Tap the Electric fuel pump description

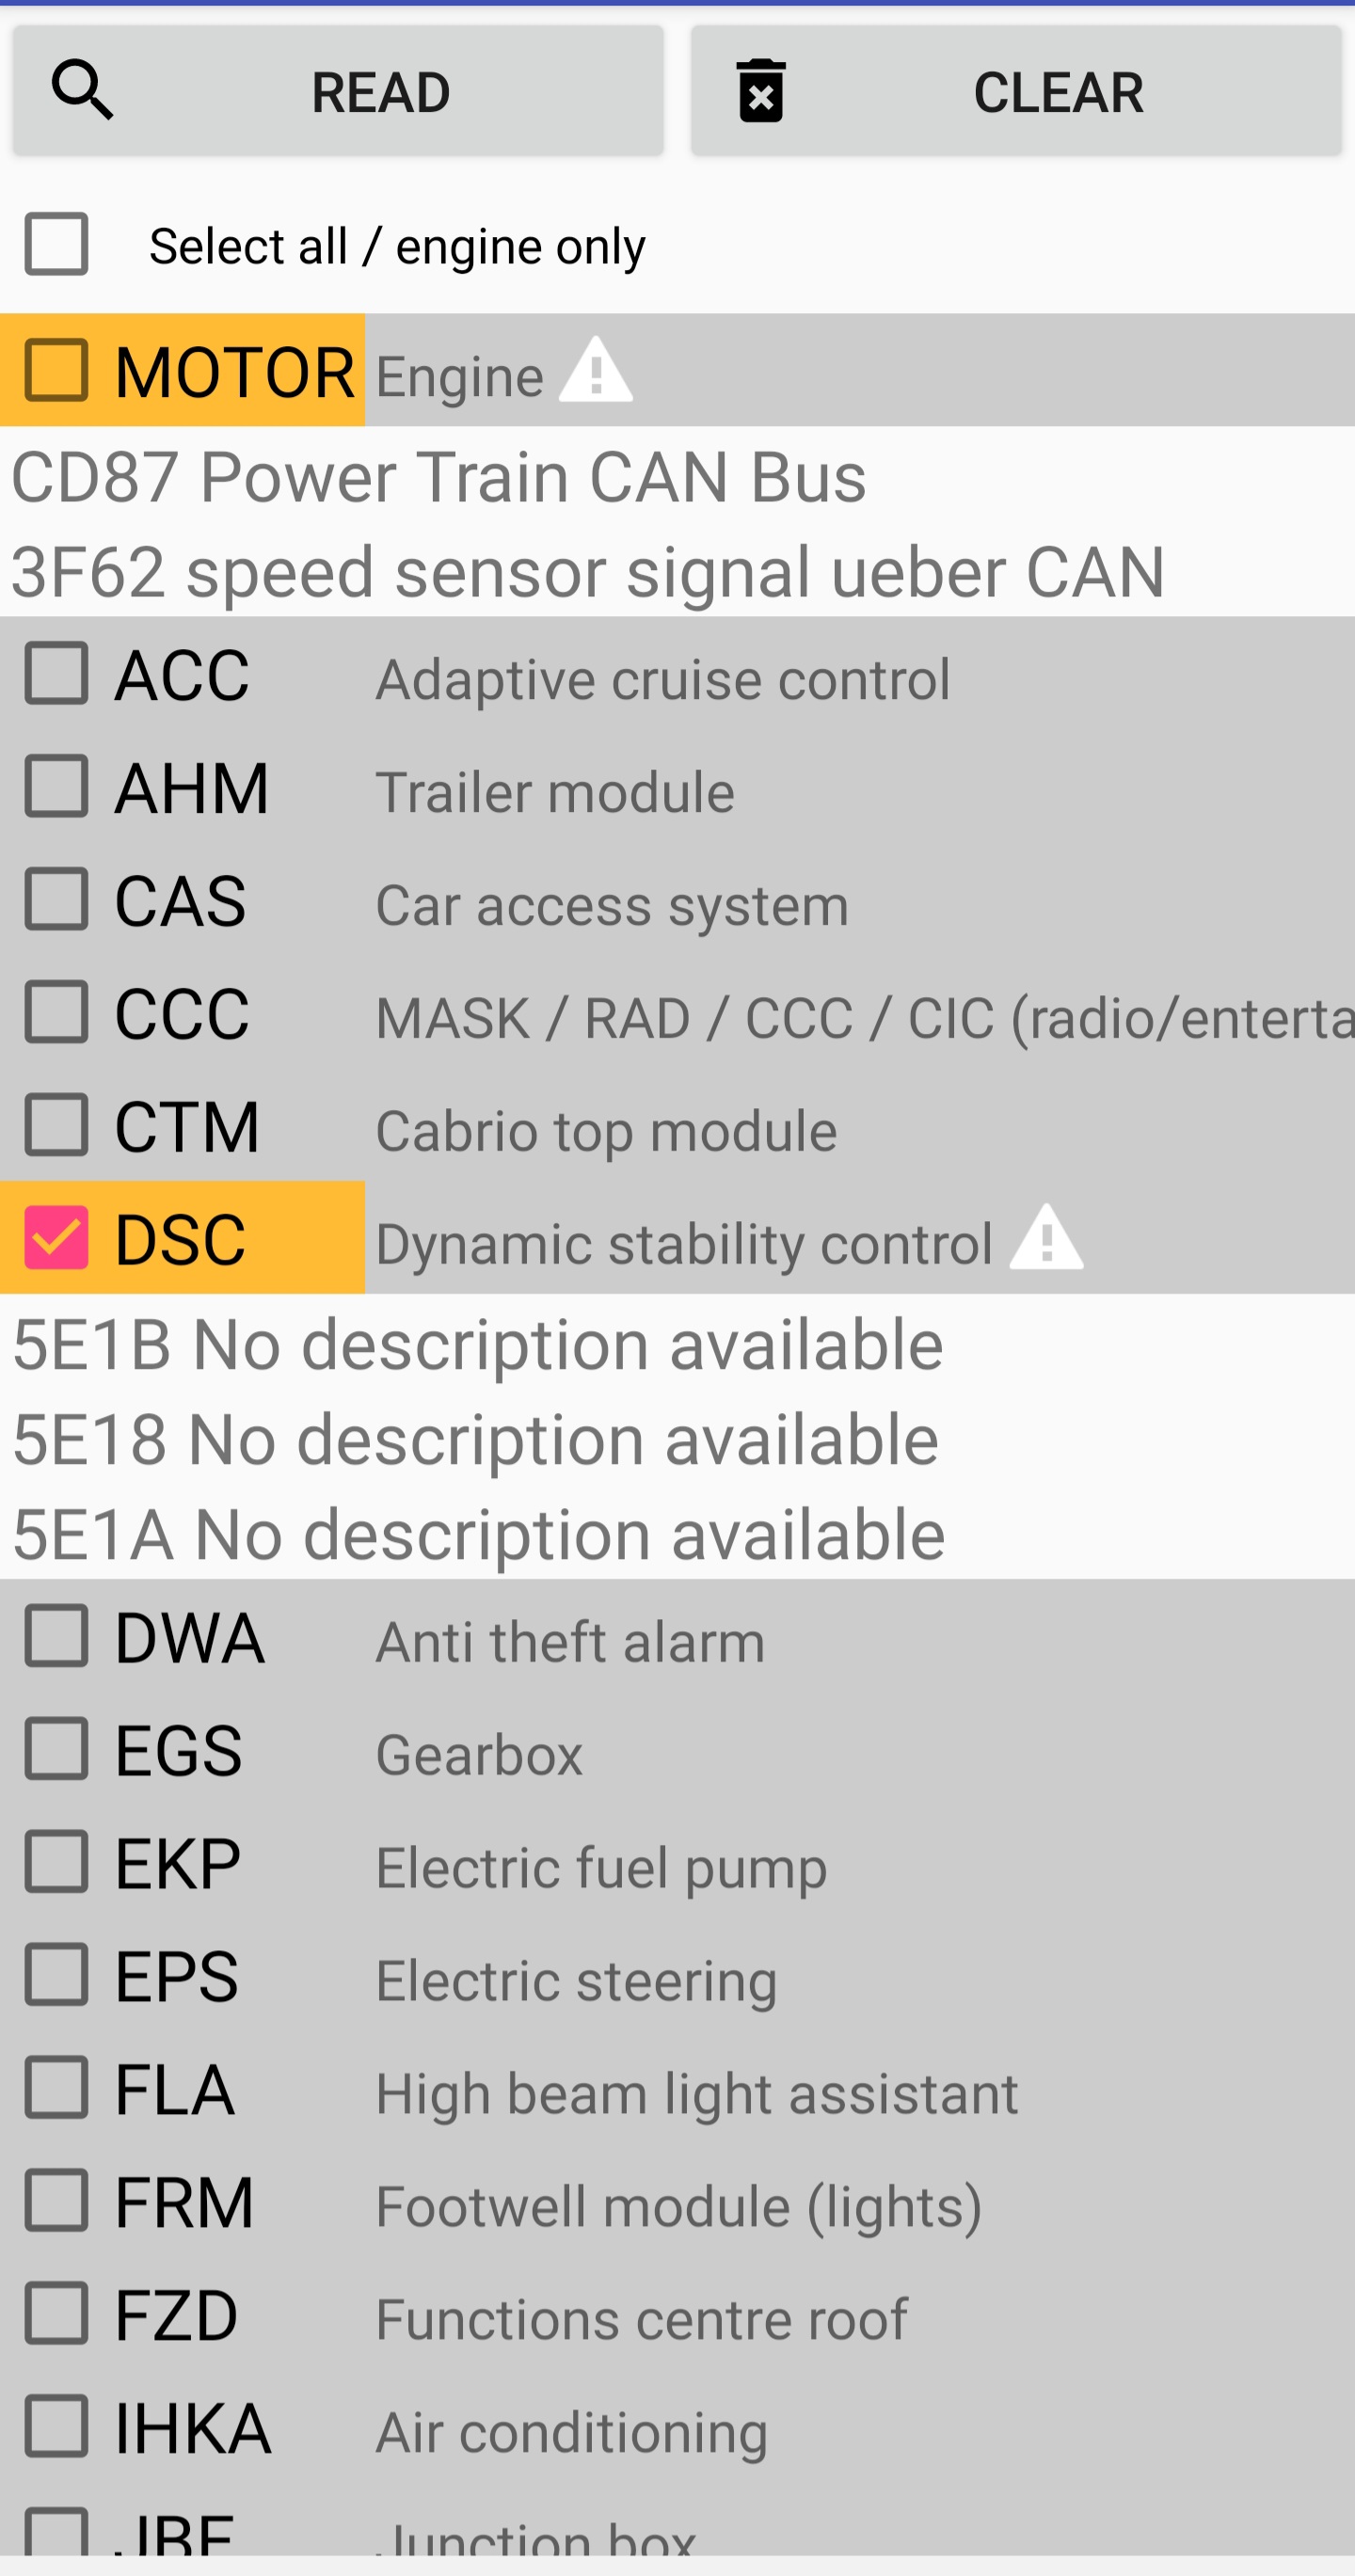(601, 1868)
